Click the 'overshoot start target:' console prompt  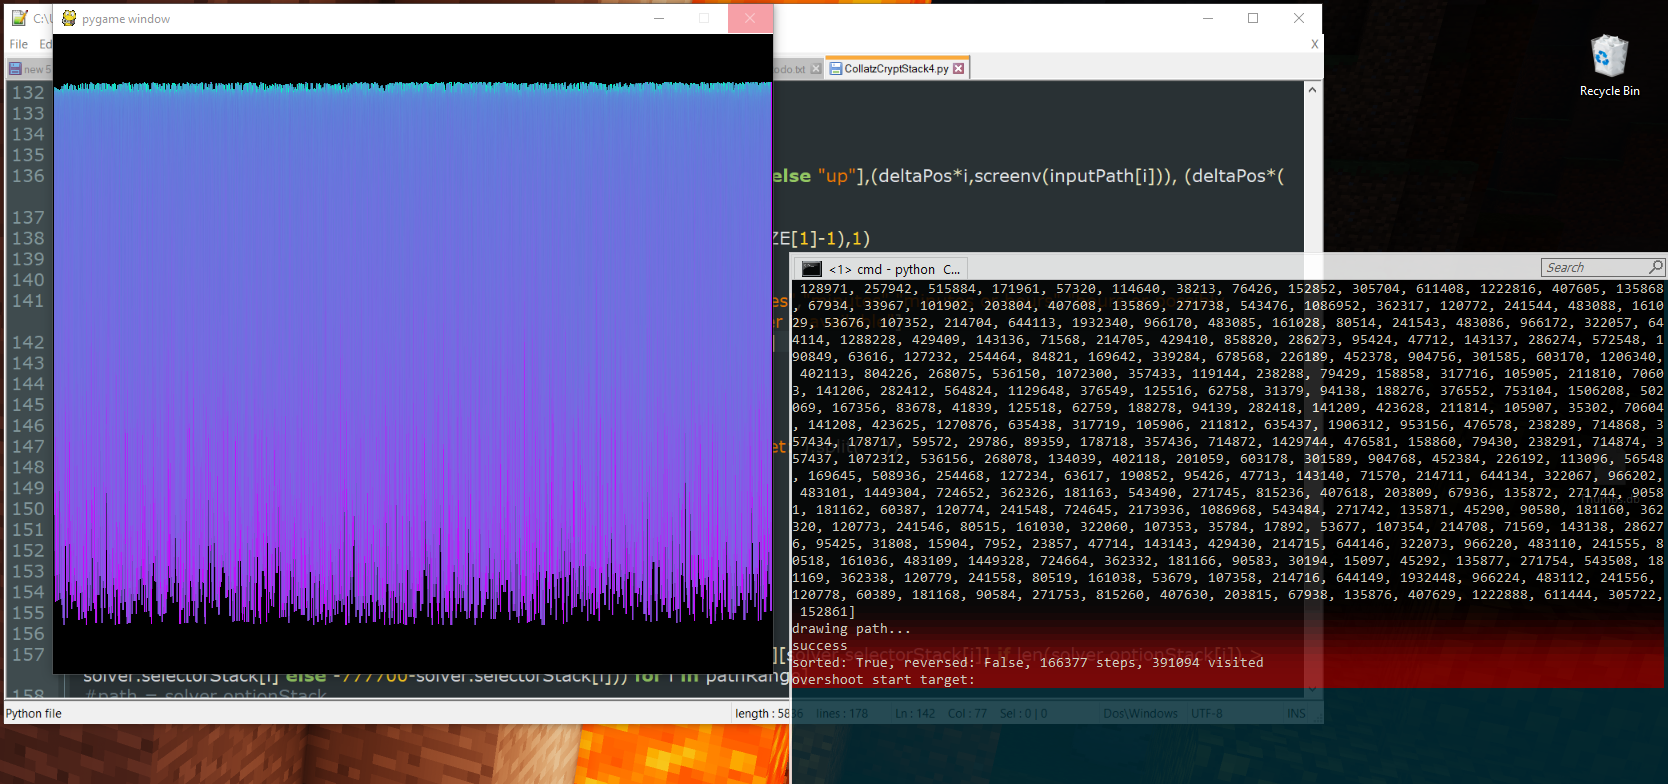pyautogui.click(x=881, y=680)
